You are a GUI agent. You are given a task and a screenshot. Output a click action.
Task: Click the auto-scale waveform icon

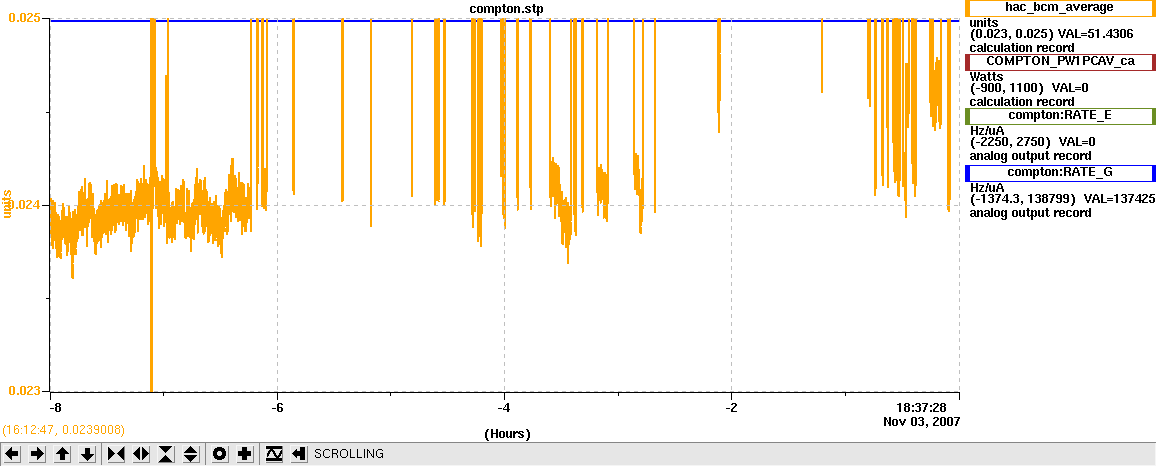point(274,454)
